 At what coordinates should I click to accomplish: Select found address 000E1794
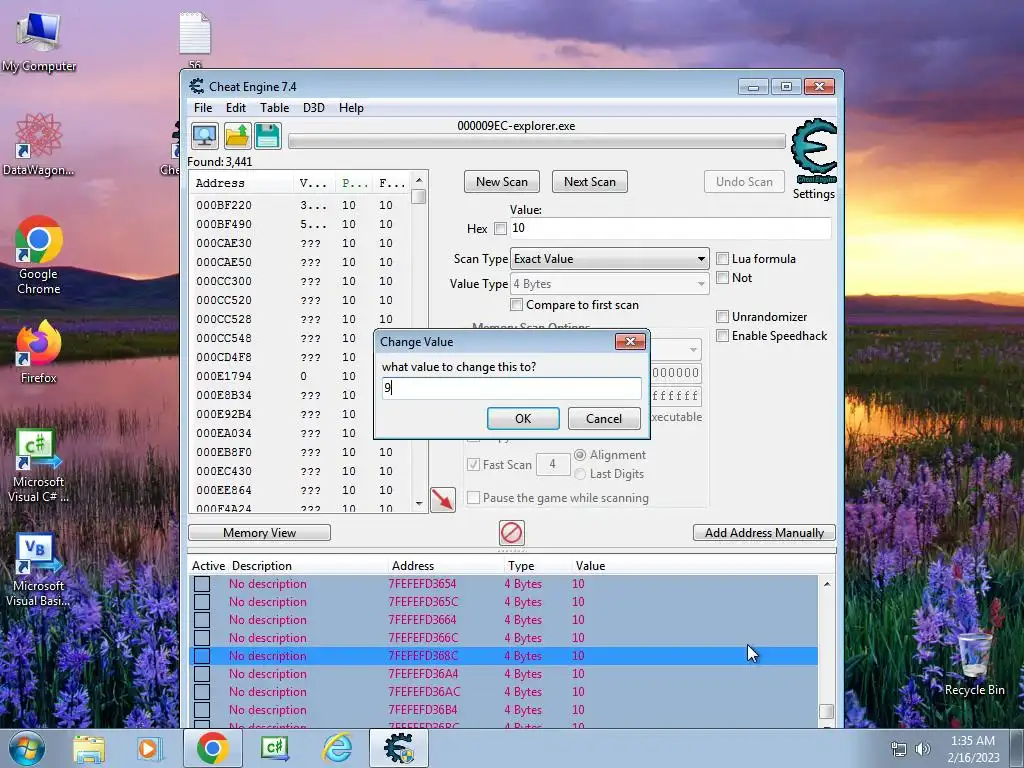[x=301, y=376]
